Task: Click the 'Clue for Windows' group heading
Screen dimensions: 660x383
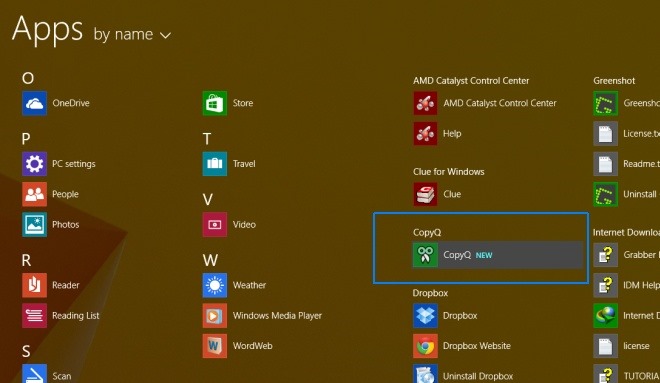Action: (x=448, y=172)
